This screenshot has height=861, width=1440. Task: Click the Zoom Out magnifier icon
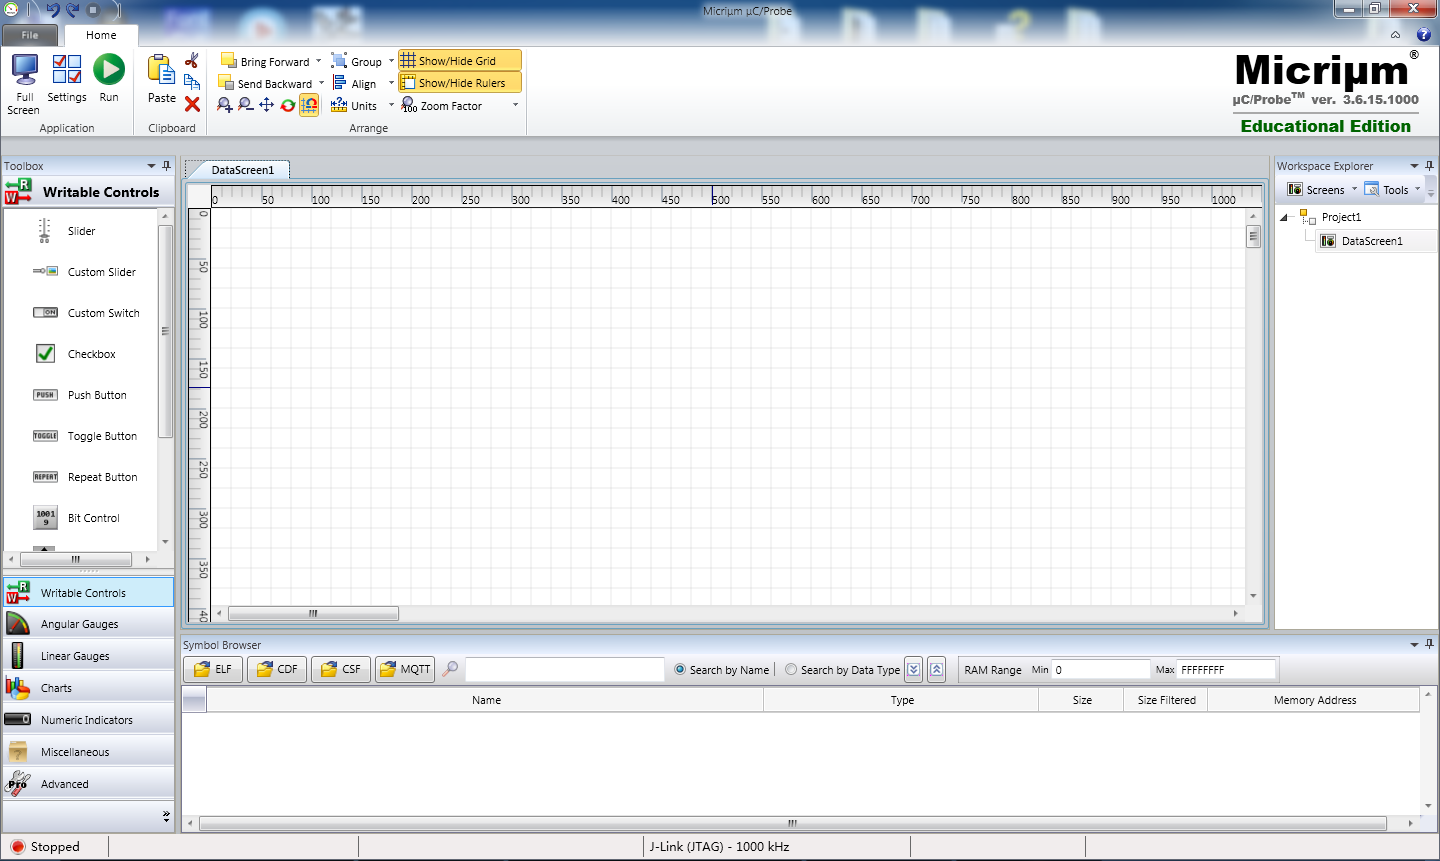click(245, 105)
